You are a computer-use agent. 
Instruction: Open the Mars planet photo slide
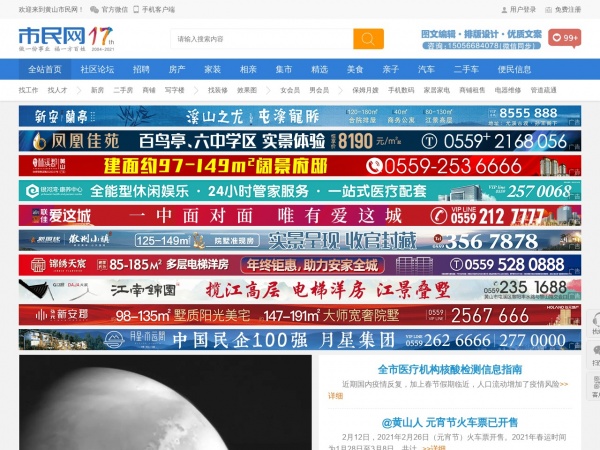point(165,403)
